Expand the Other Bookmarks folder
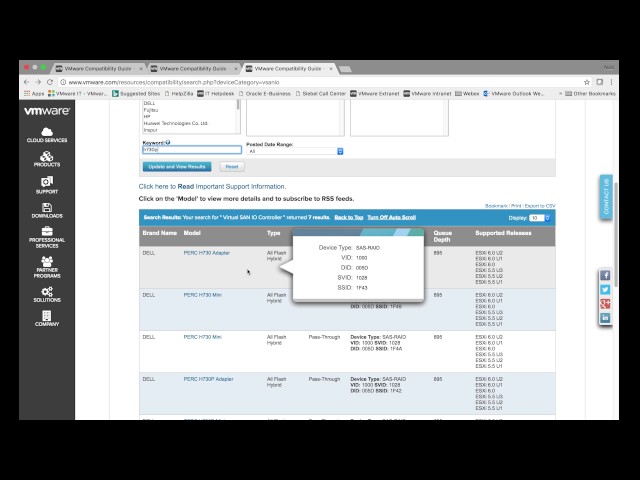 click(590, 93)
